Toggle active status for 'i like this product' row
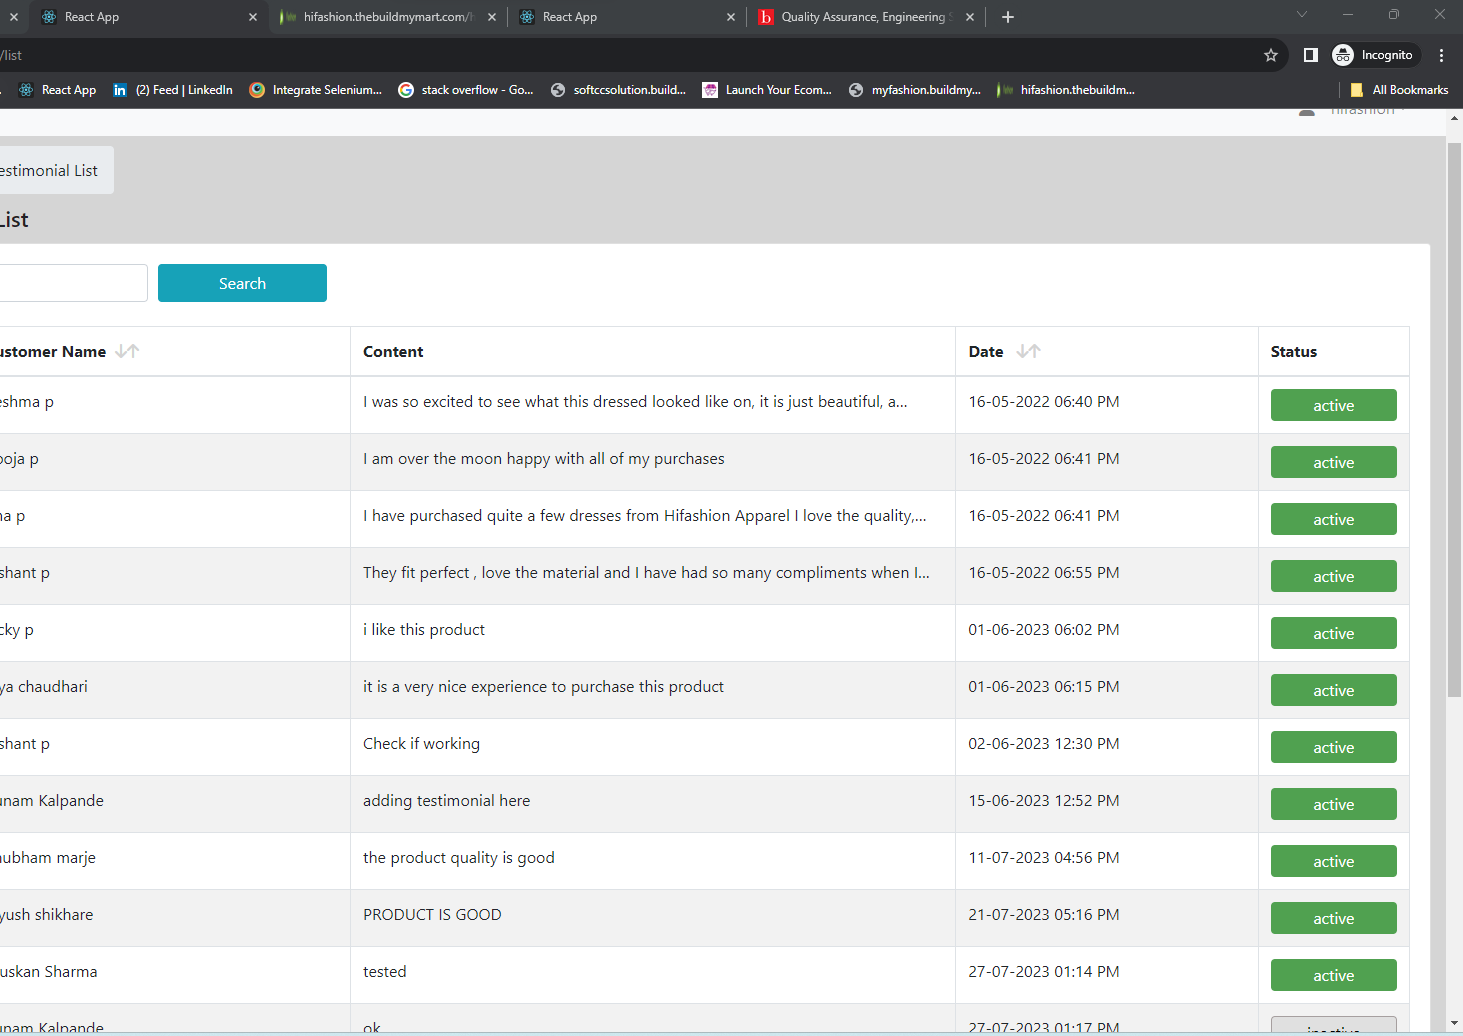This screenshot has height=1036, width=1463. [x=1333, y=633]
